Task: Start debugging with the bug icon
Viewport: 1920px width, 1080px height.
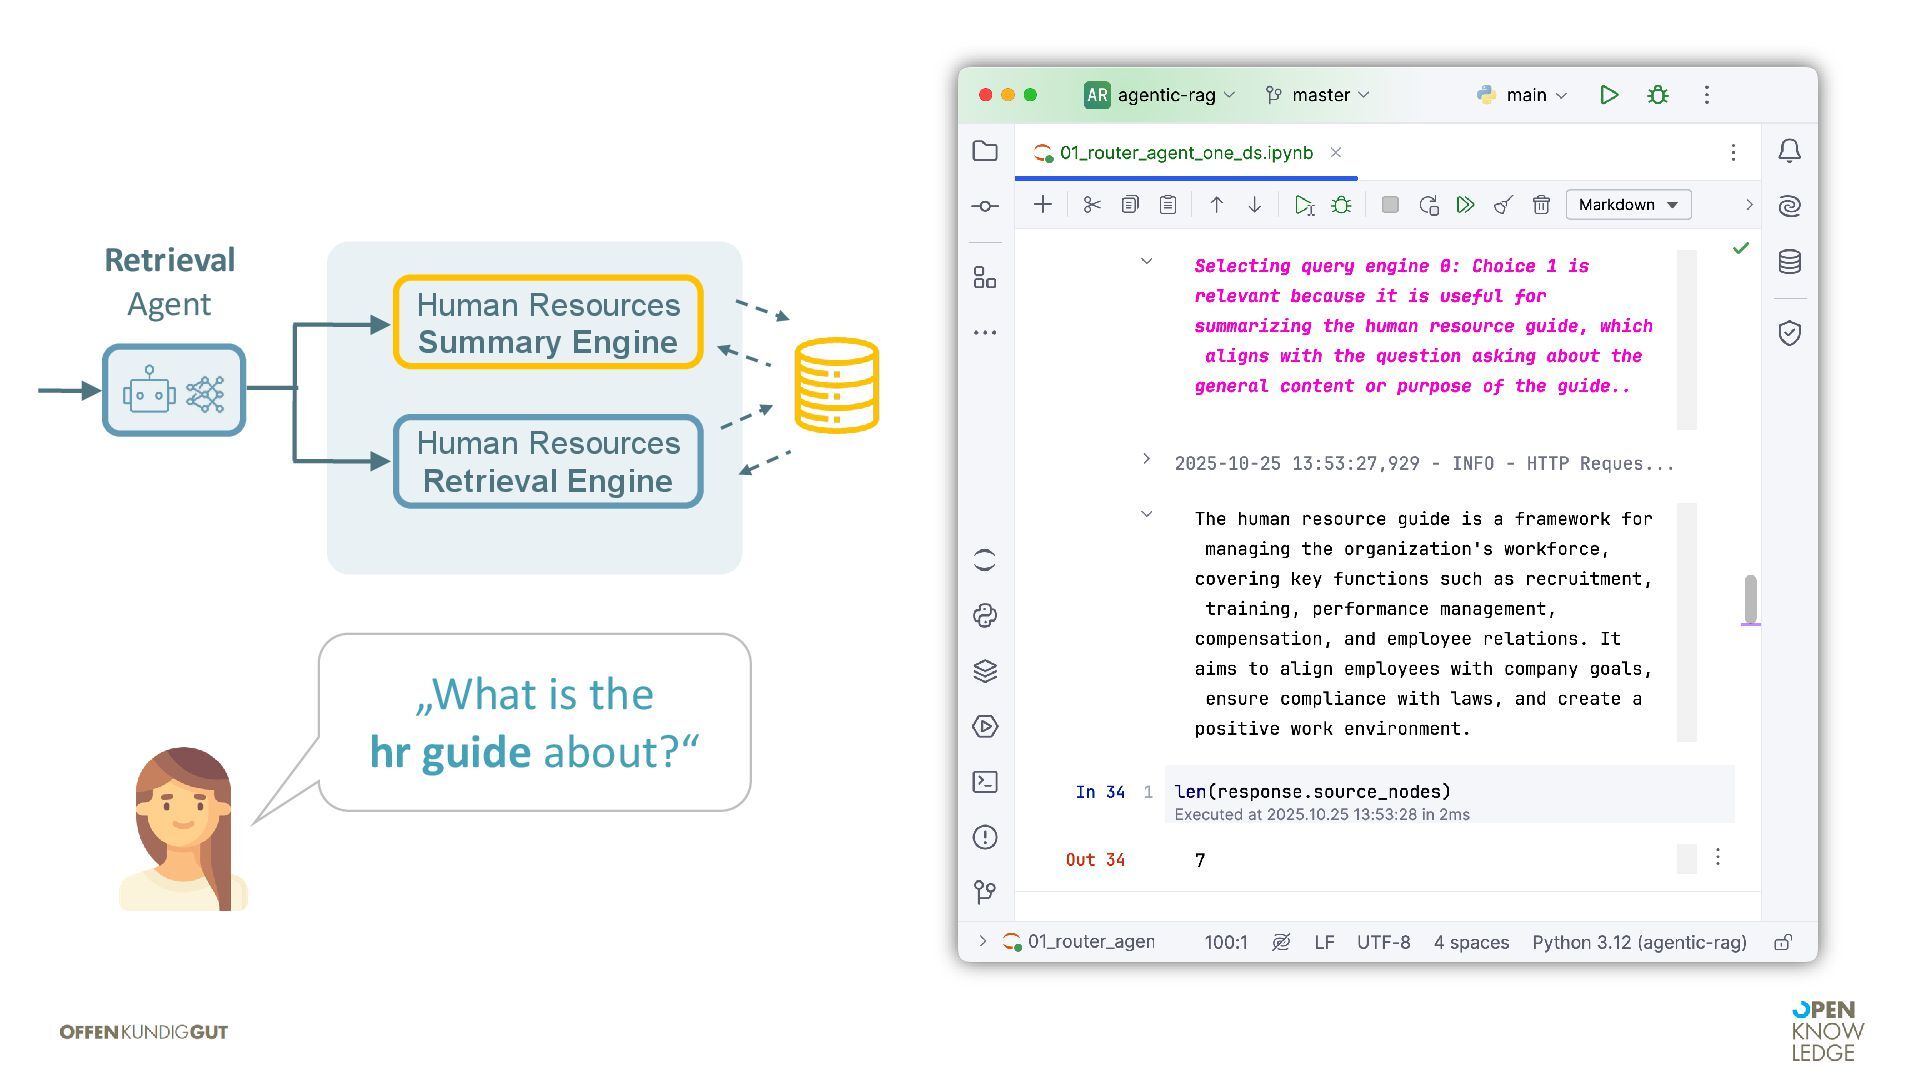Action: click(x=1658, y=95)
